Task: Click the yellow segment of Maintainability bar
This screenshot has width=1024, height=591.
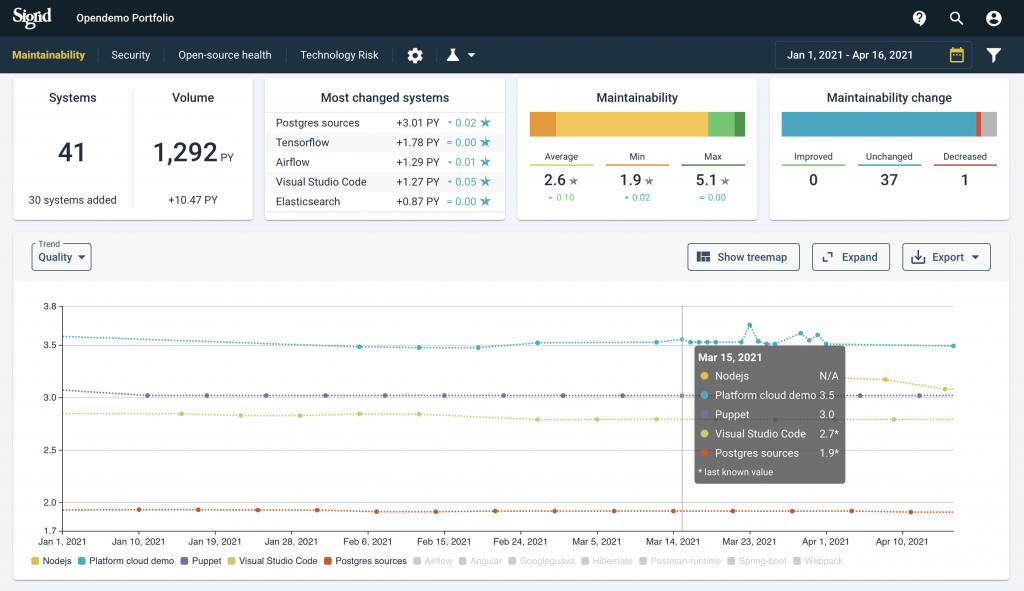Action: (x=632, y=124)
